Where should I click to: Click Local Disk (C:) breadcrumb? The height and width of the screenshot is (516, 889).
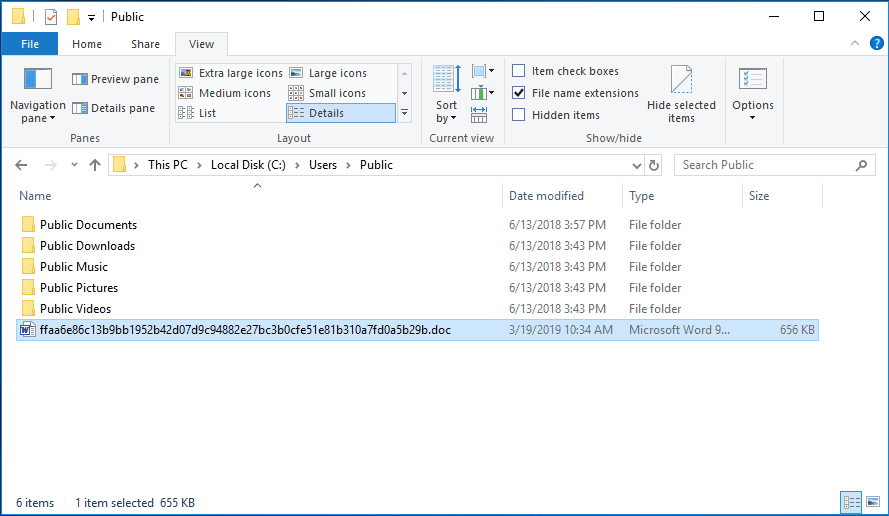[x=248, y=165]
